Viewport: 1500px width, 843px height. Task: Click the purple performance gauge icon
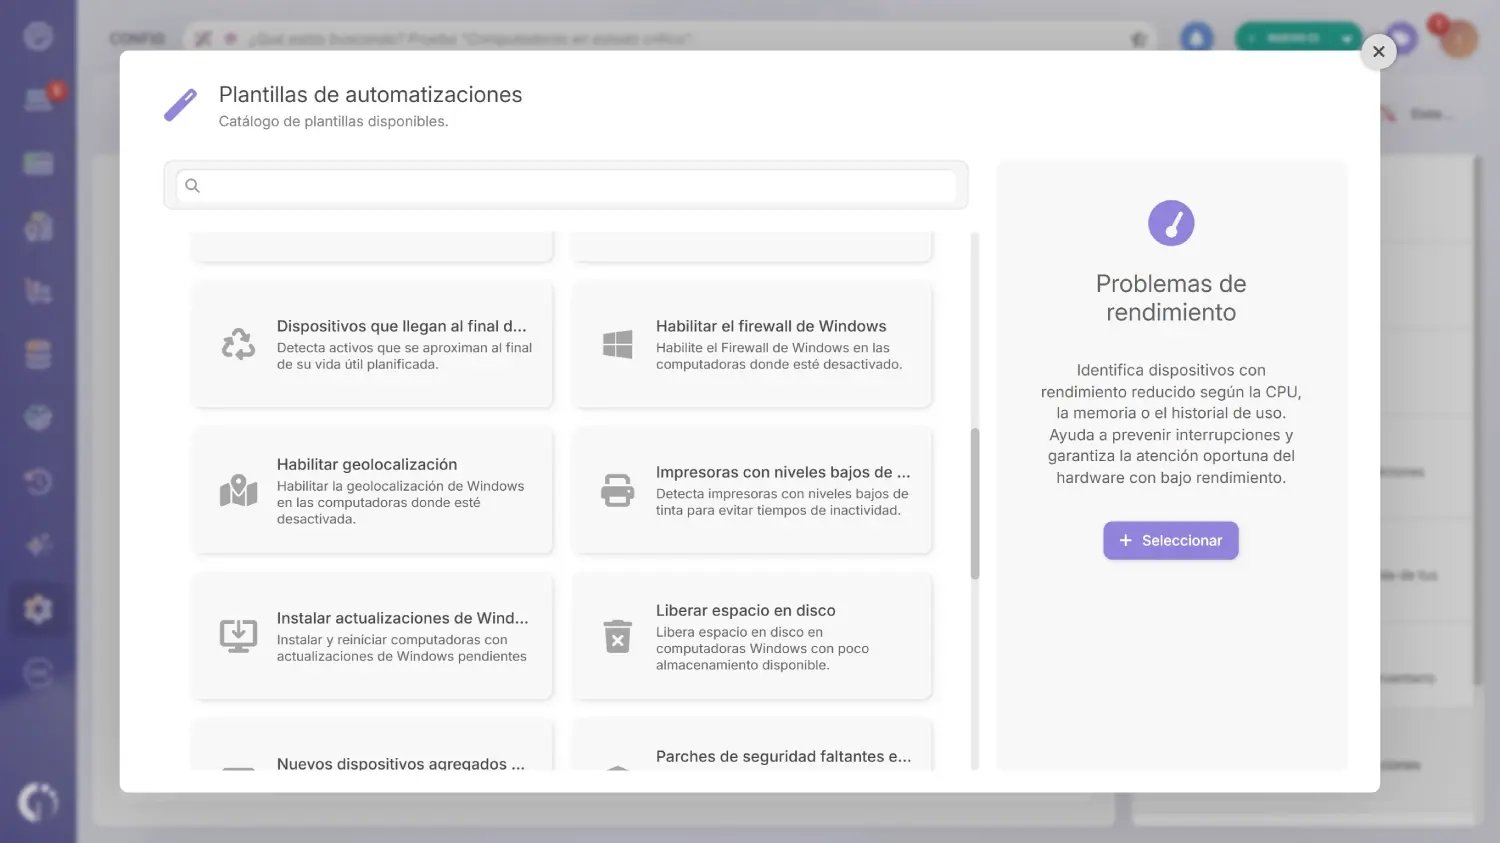point(1171,223)
